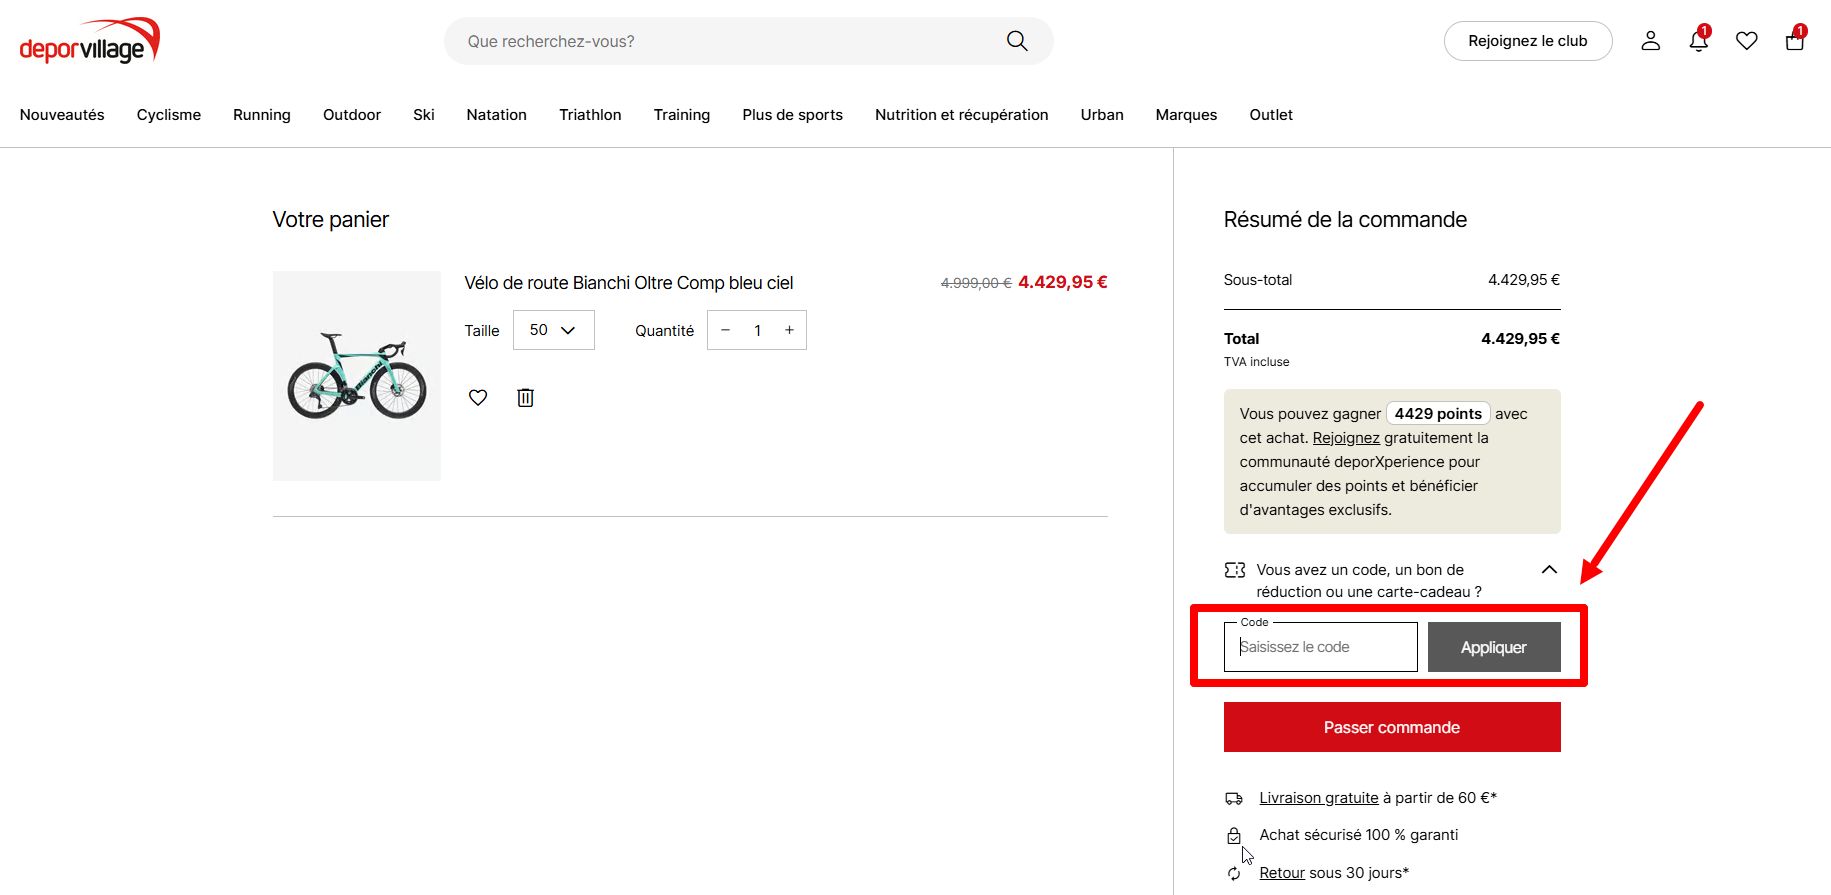This screenshot has width=1831, height=895.
Task: Click the Total 4.429,95 € amount
Action: [1520, 339]
